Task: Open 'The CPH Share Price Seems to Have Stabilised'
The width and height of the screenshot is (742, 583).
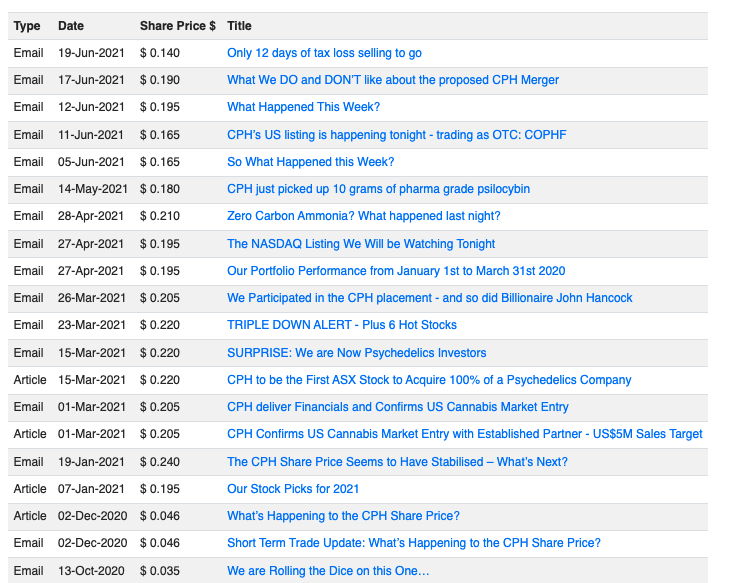Action: [397, 461]
